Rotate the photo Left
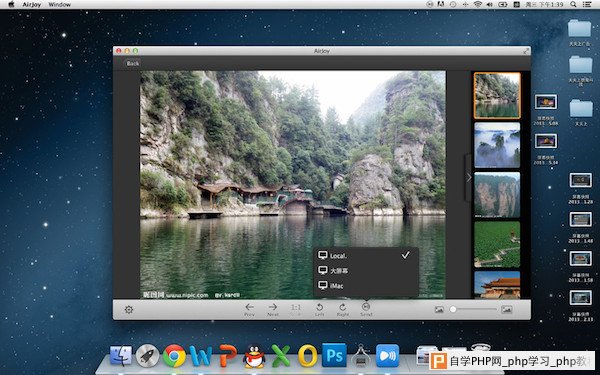Viewport: 600px width, 375px height. point(320,309)
